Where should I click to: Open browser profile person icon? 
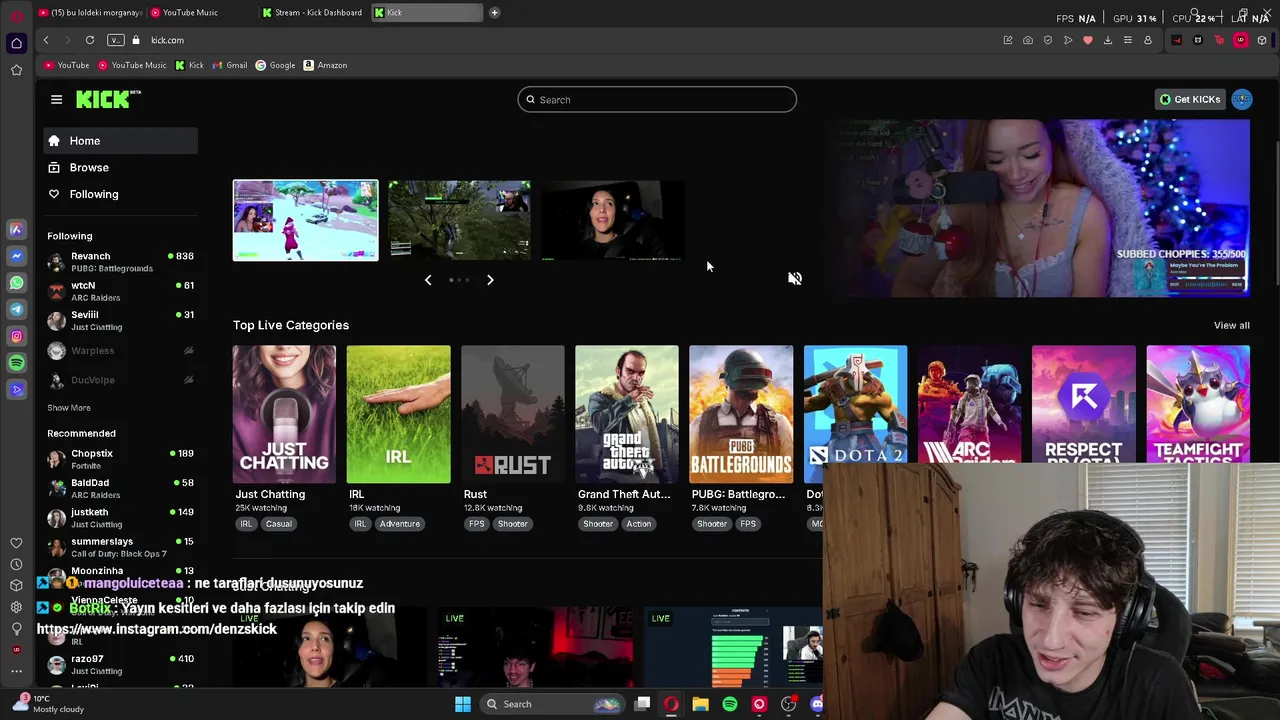pos(1148,40)
